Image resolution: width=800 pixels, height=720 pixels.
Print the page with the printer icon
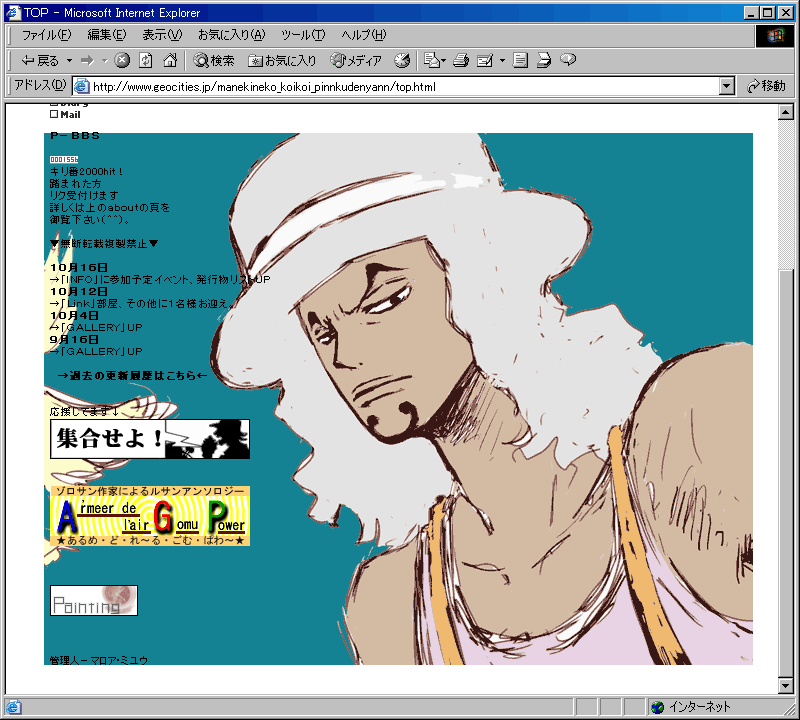(461, 61)
